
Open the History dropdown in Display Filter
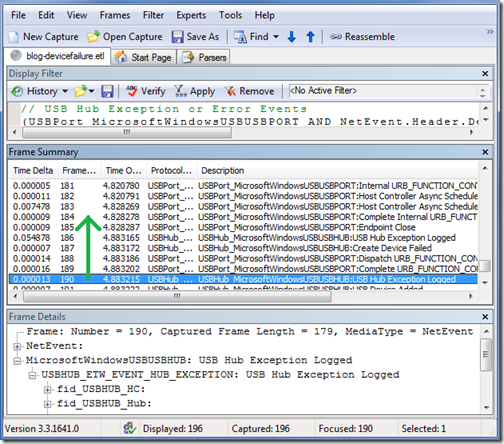(x=65, y=91)
